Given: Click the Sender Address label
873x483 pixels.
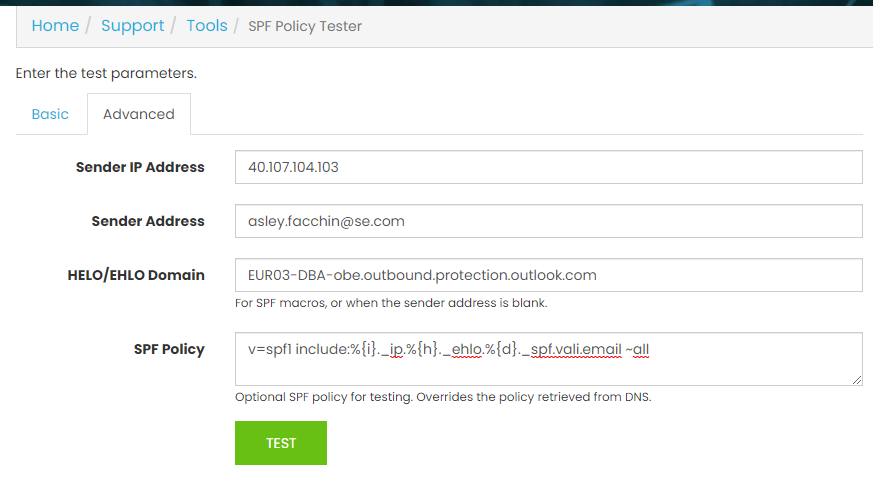Looking at the screenshot, I should pyautogui.click(x=147, y=221).
